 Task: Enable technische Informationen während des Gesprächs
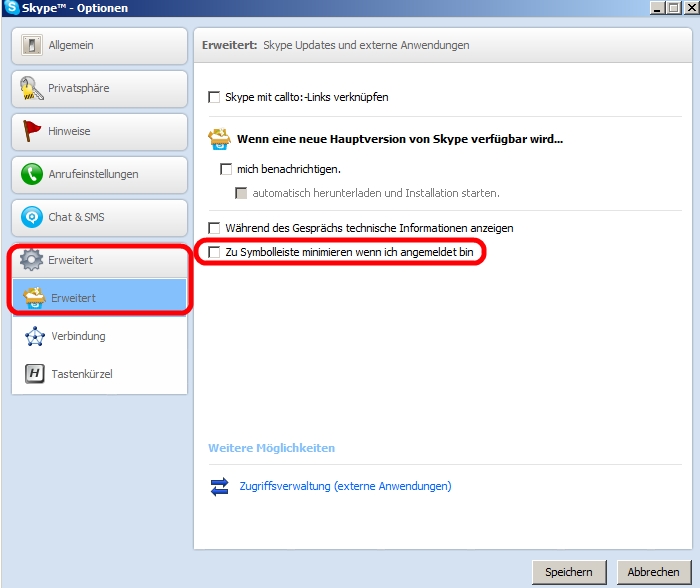coord(214,228)
